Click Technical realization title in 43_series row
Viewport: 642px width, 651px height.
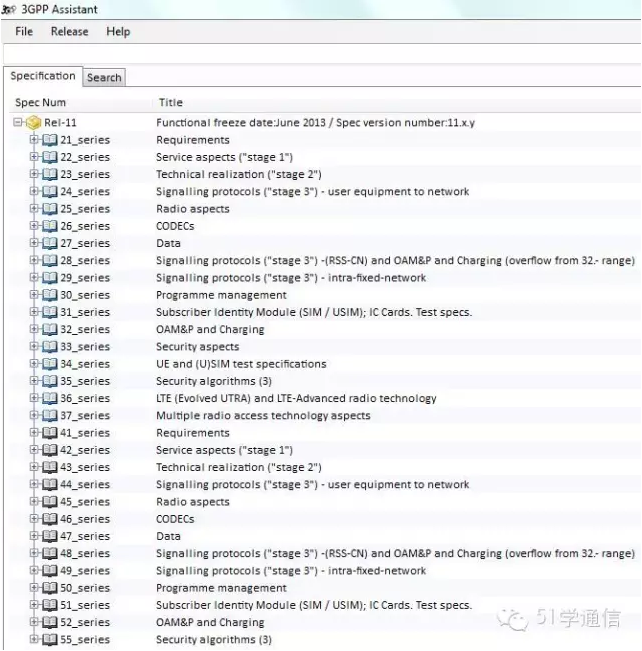point(239,467)
